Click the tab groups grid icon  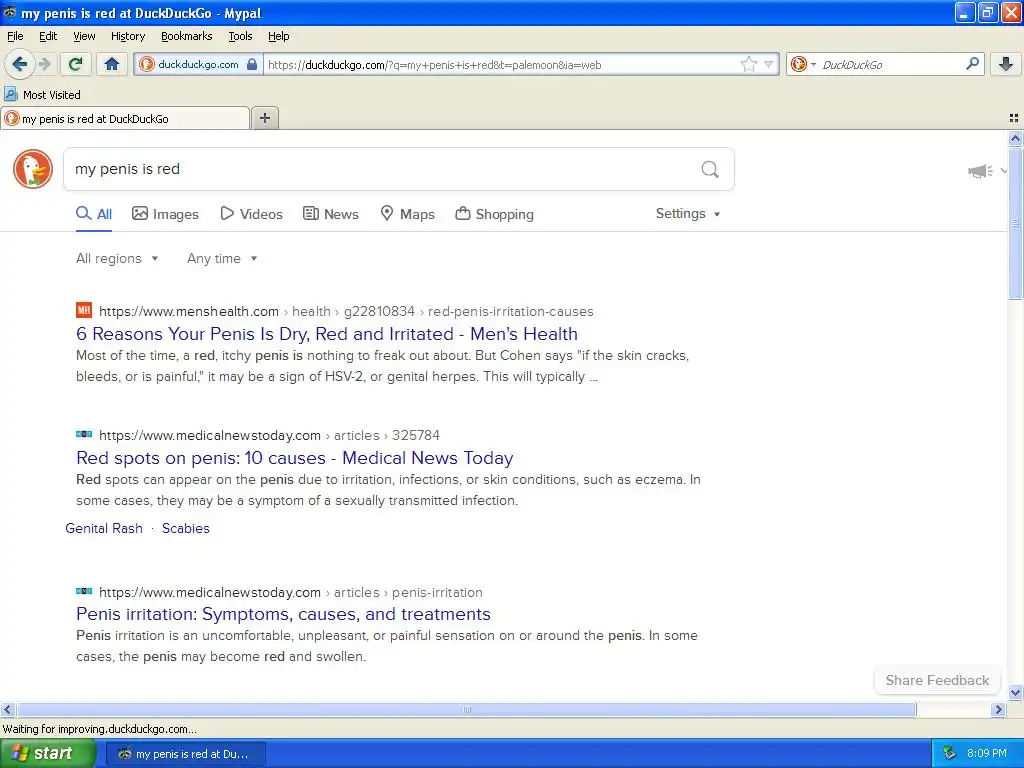[x=1014, y=118]
